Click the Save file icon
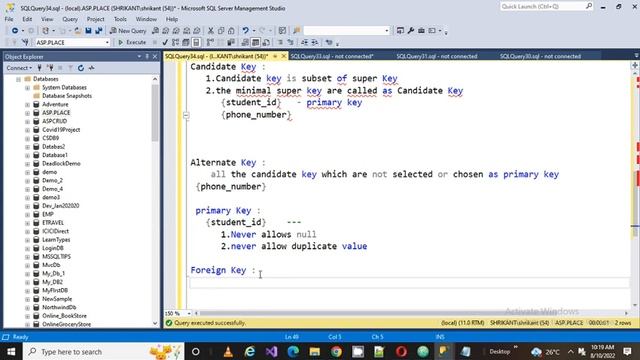 88,31
